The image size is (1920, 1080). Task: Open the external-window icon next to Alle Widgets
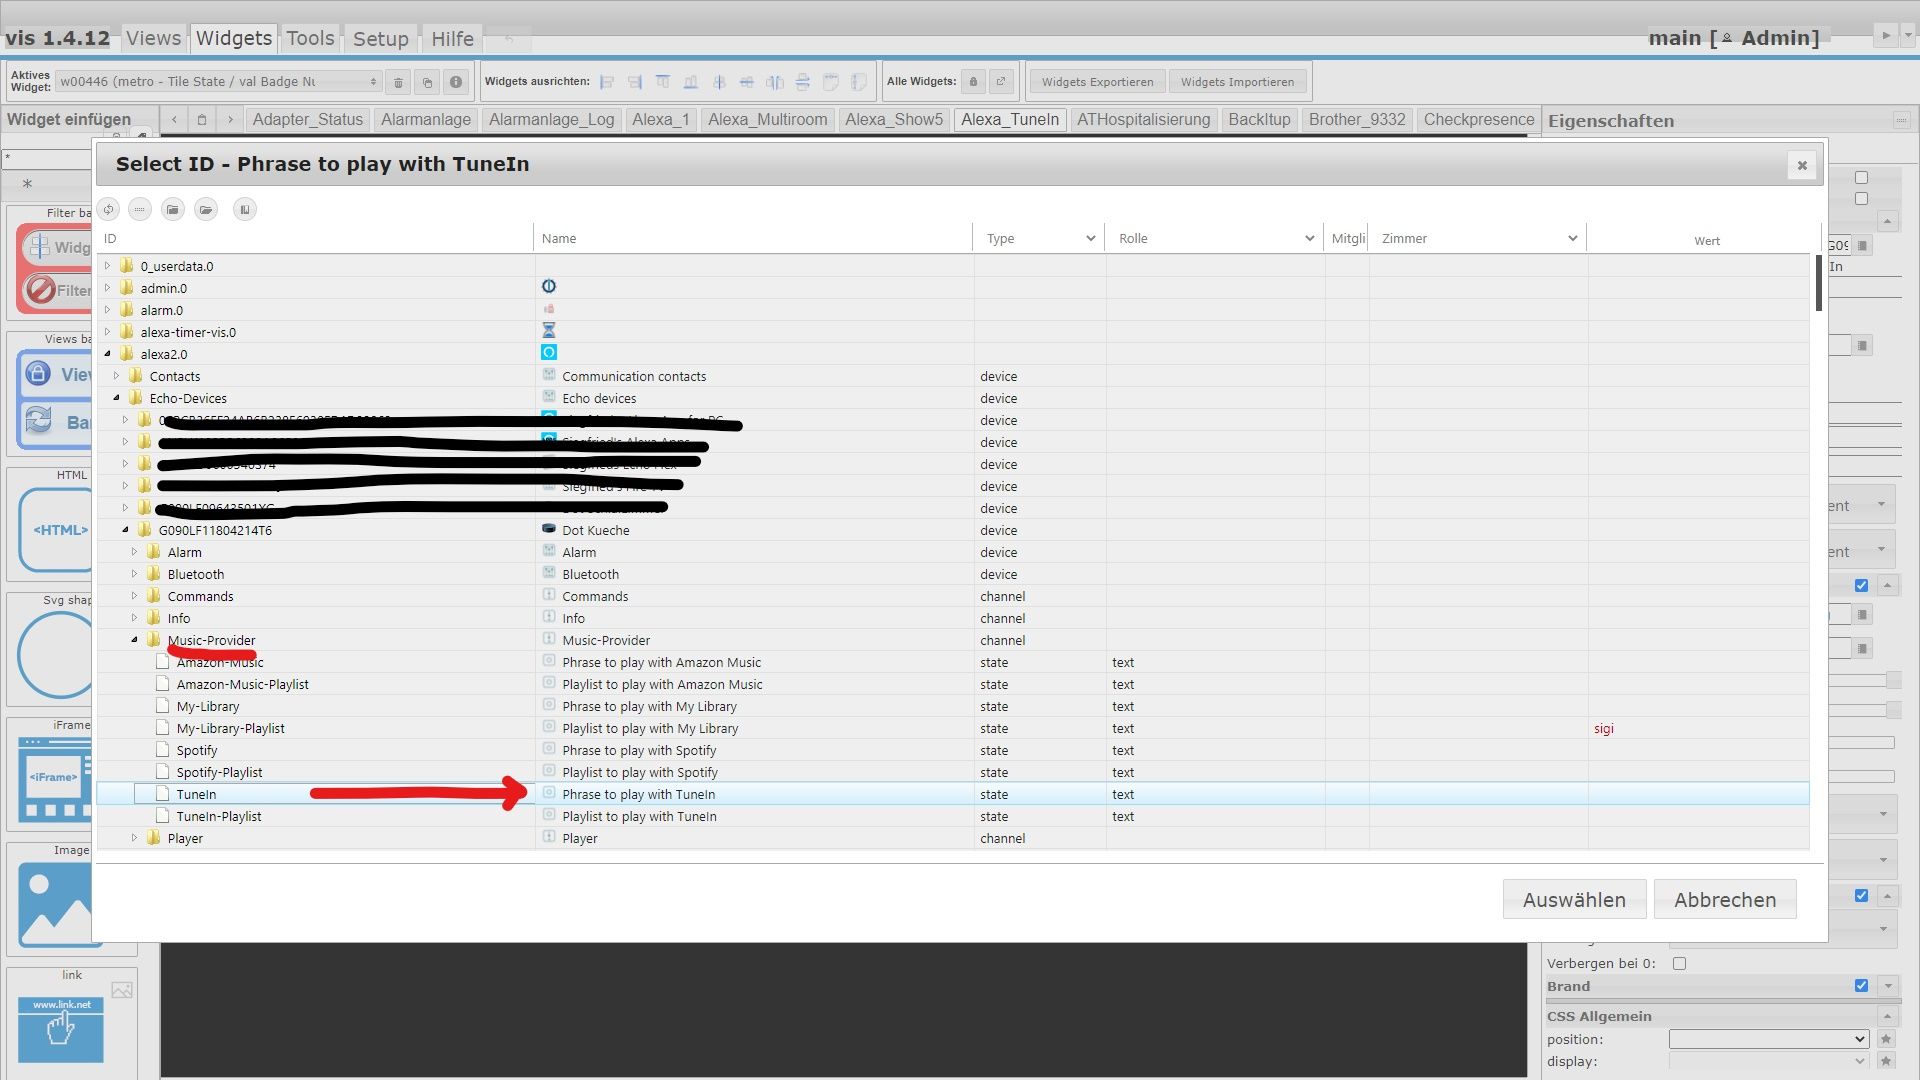1001,82
